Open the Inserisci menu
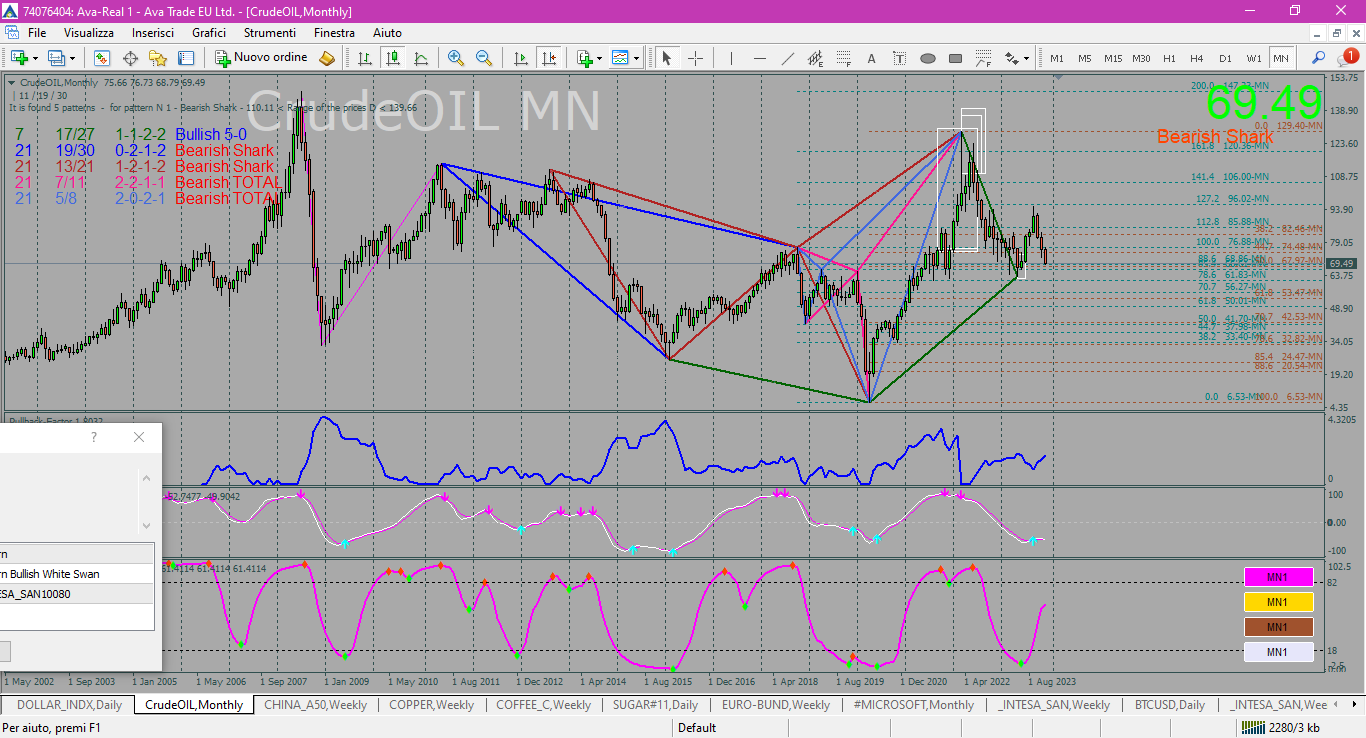The width and height of the screenshot is (1366, 738). 153,33
